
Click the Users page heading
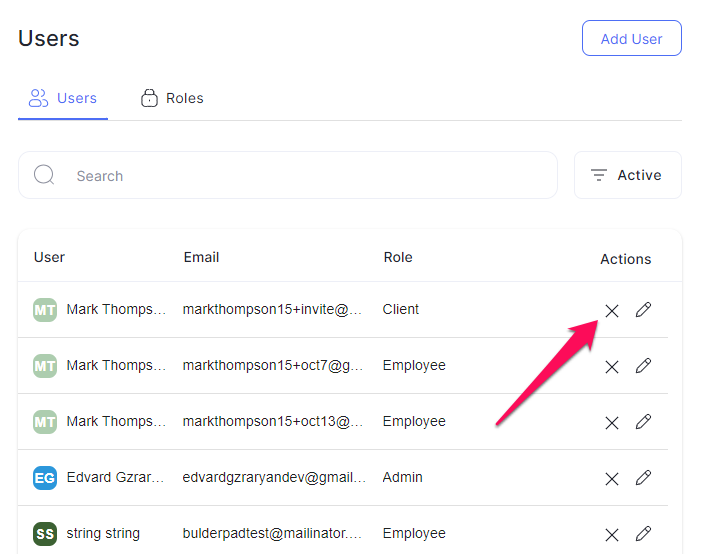coord(49,38)
